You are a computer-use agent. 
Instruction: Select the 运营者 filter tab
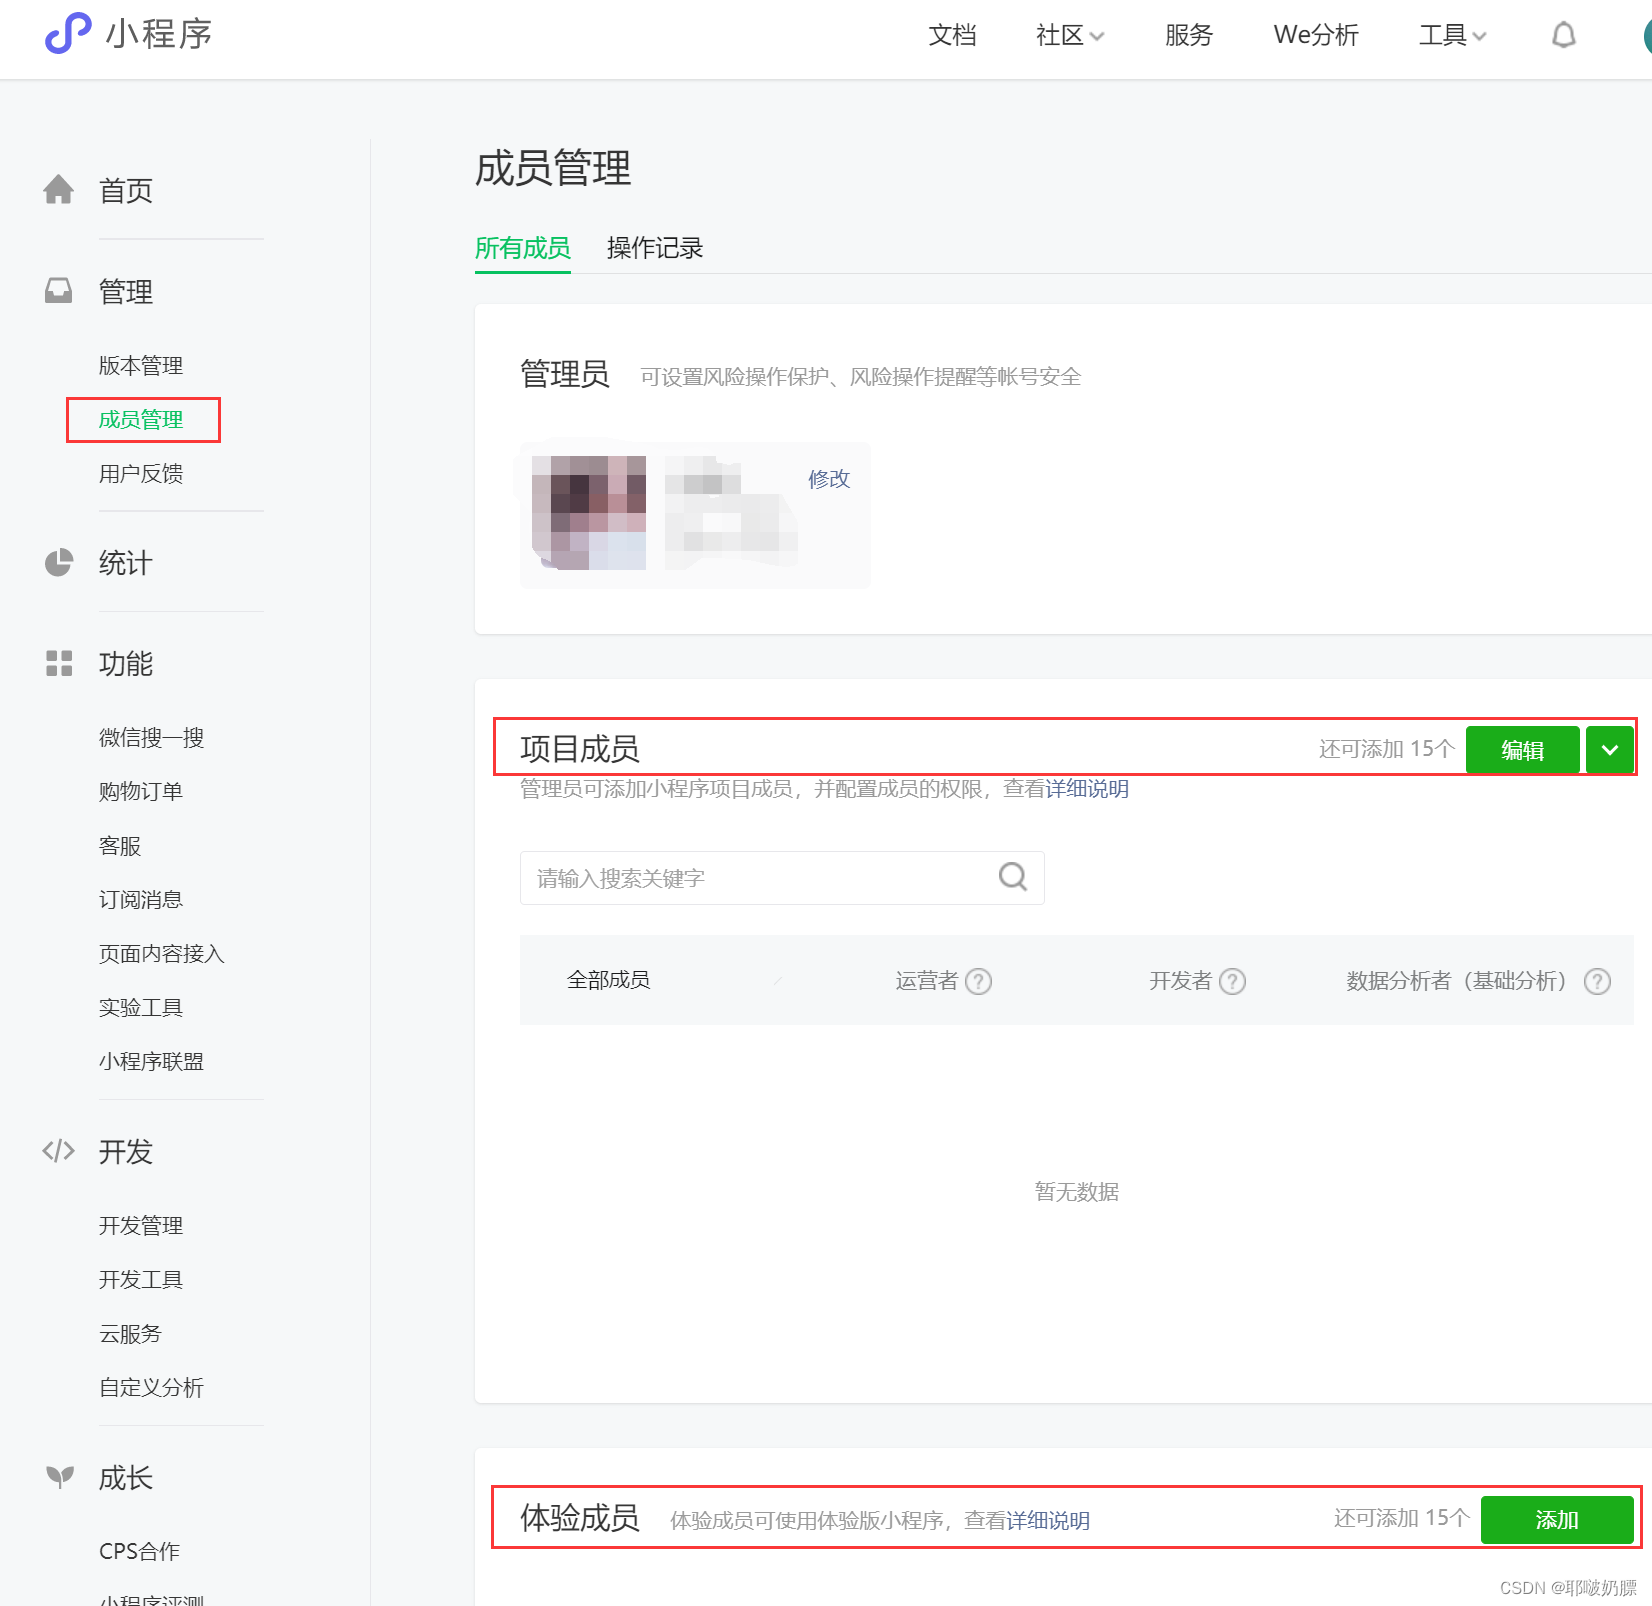coord(927,980)
